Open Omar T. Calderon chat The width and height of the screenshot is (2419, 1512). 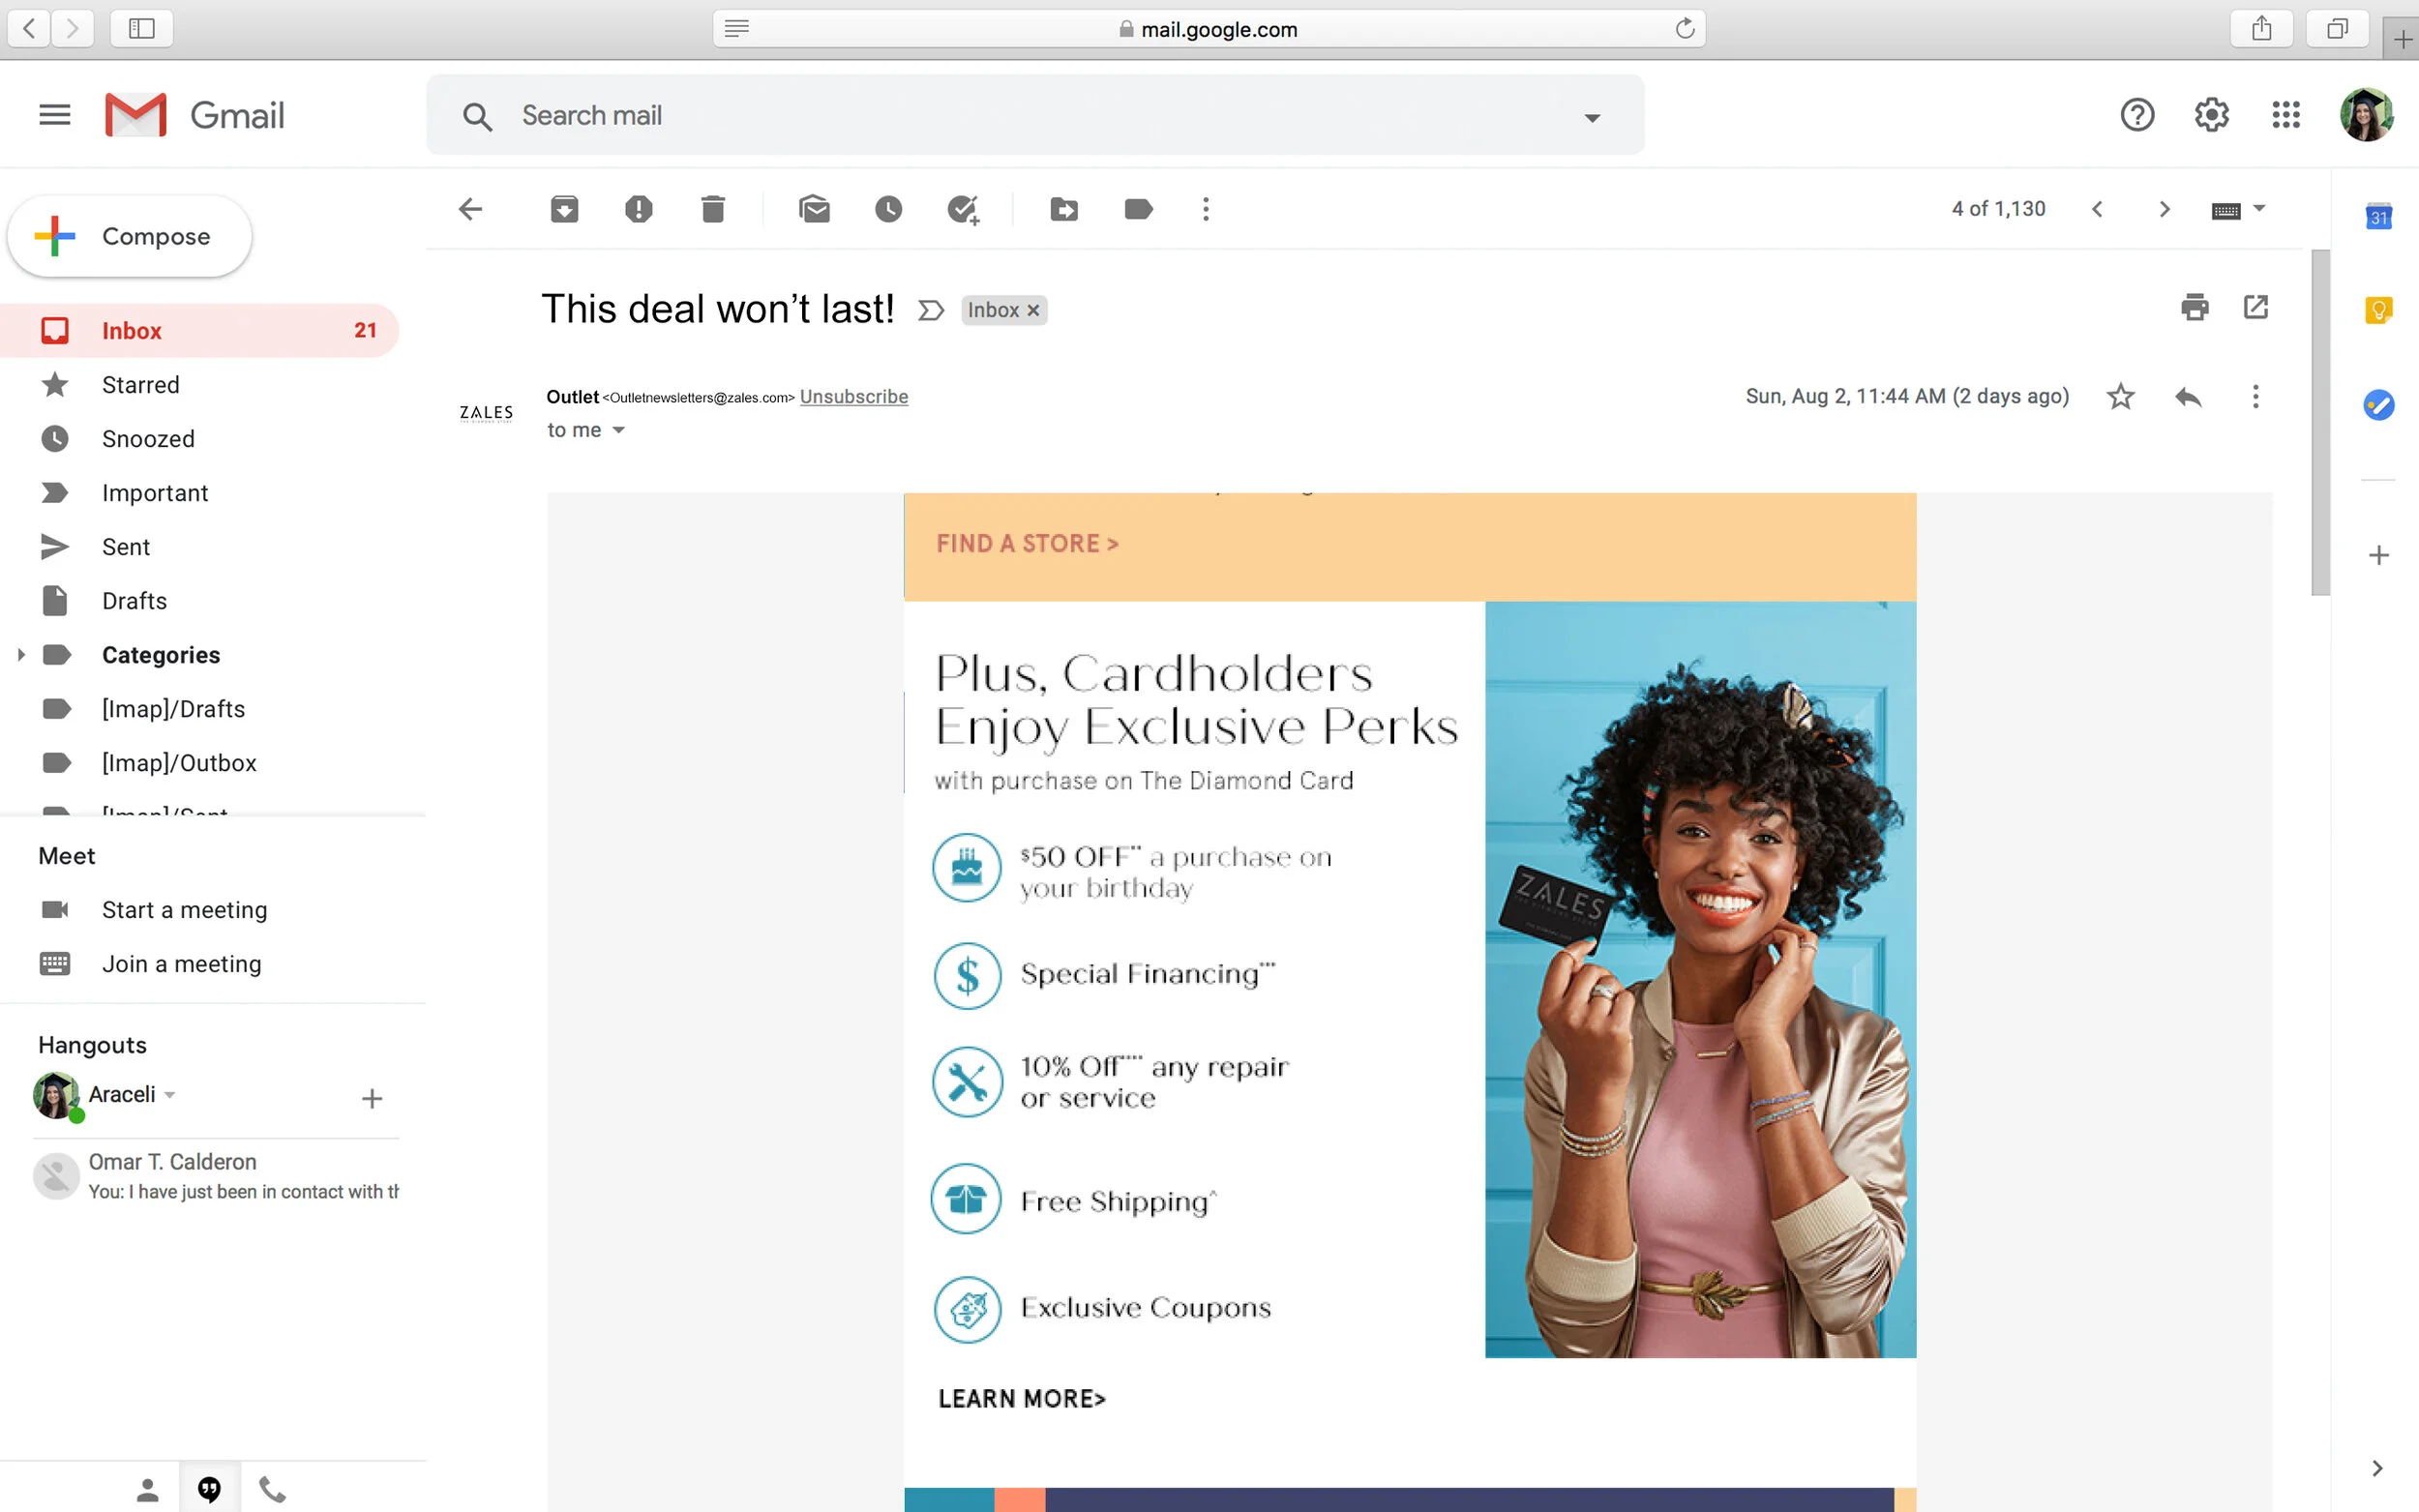pos(216,1176)
